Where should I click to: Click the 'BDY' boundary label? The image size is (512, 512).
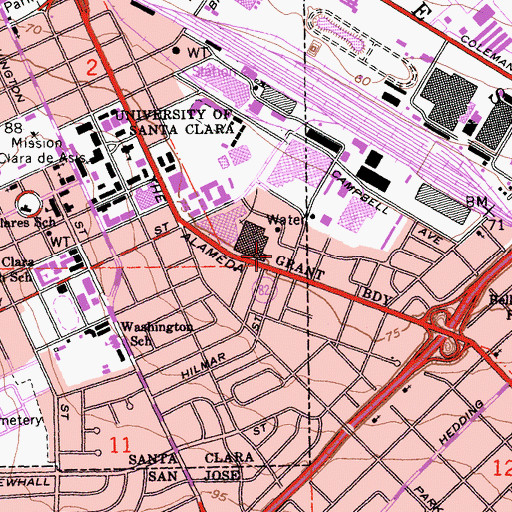(x=377, y=296)
